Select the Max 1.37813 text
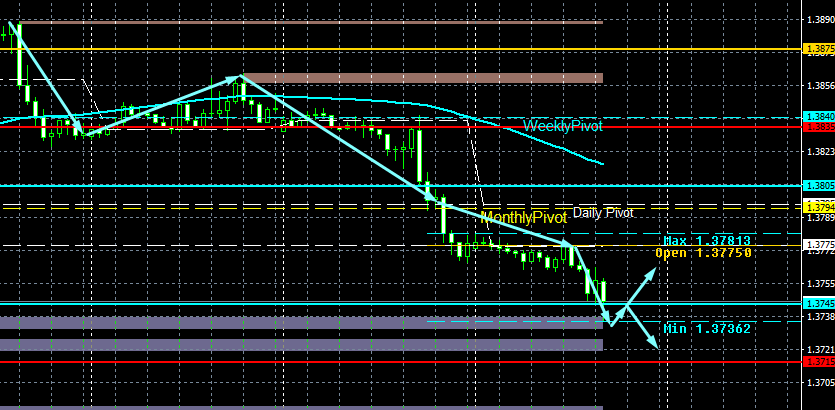 (707, 241)
